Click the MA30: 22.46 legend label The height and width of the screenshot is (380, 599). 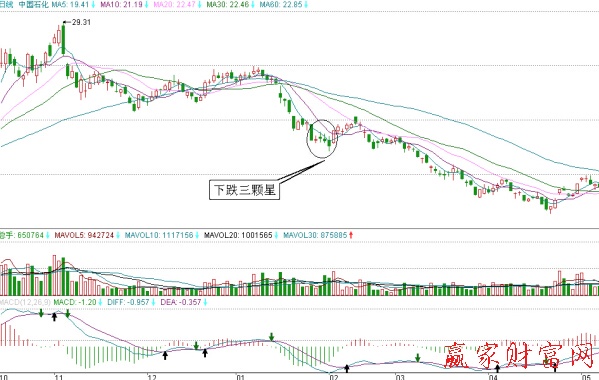click(227, 5)
